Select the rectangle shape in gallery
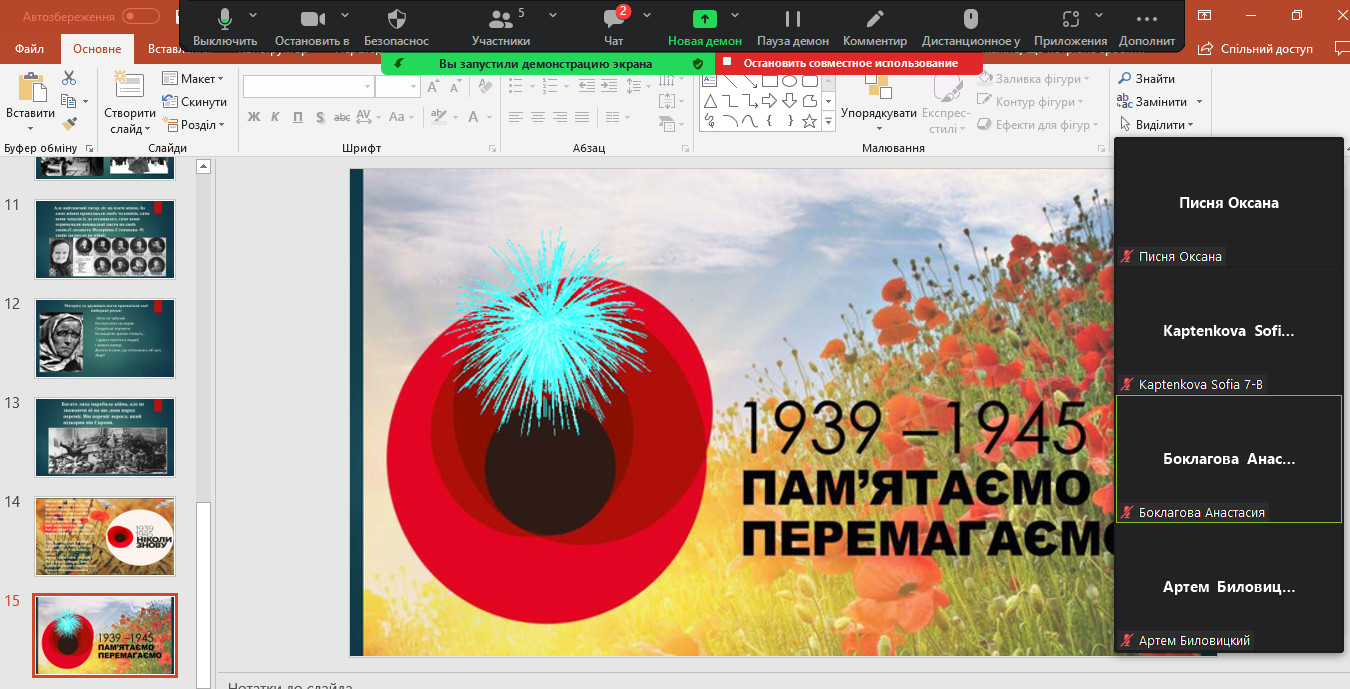This screenshot has height=689, width=1350. point(769,80)
